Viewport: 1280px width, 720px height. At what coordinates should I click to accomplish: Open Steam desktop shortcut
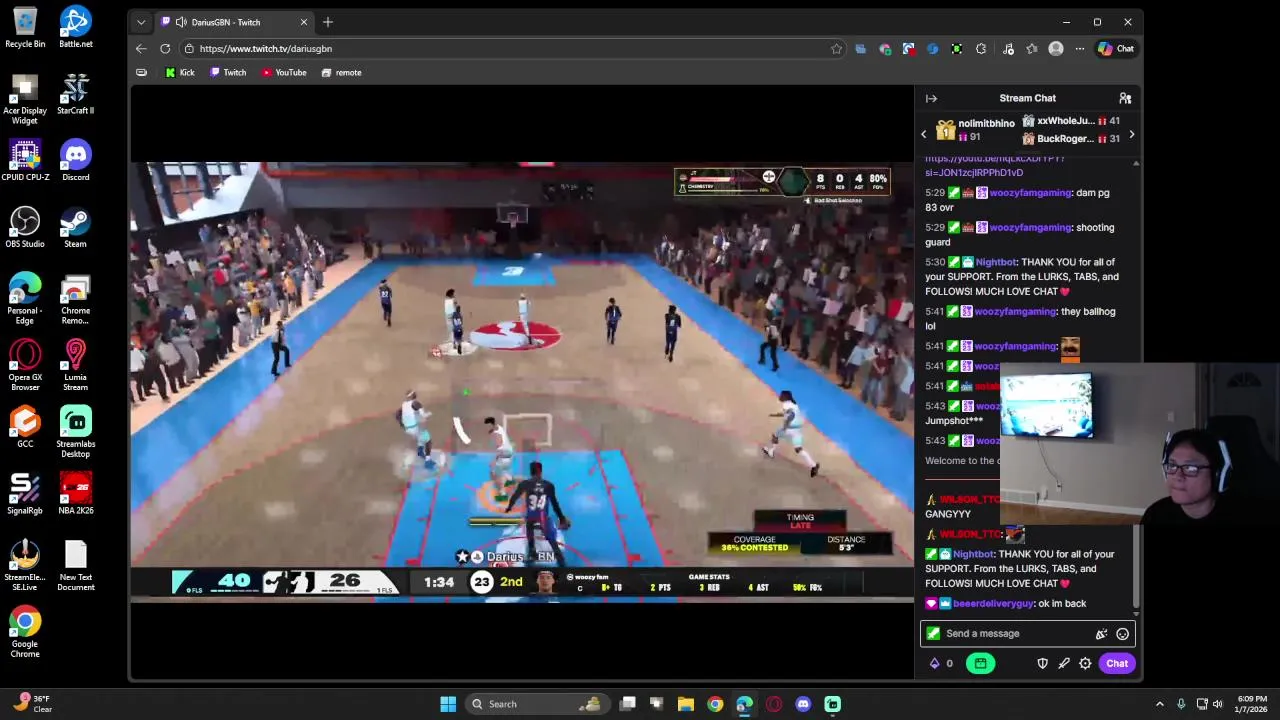(76, 227)
